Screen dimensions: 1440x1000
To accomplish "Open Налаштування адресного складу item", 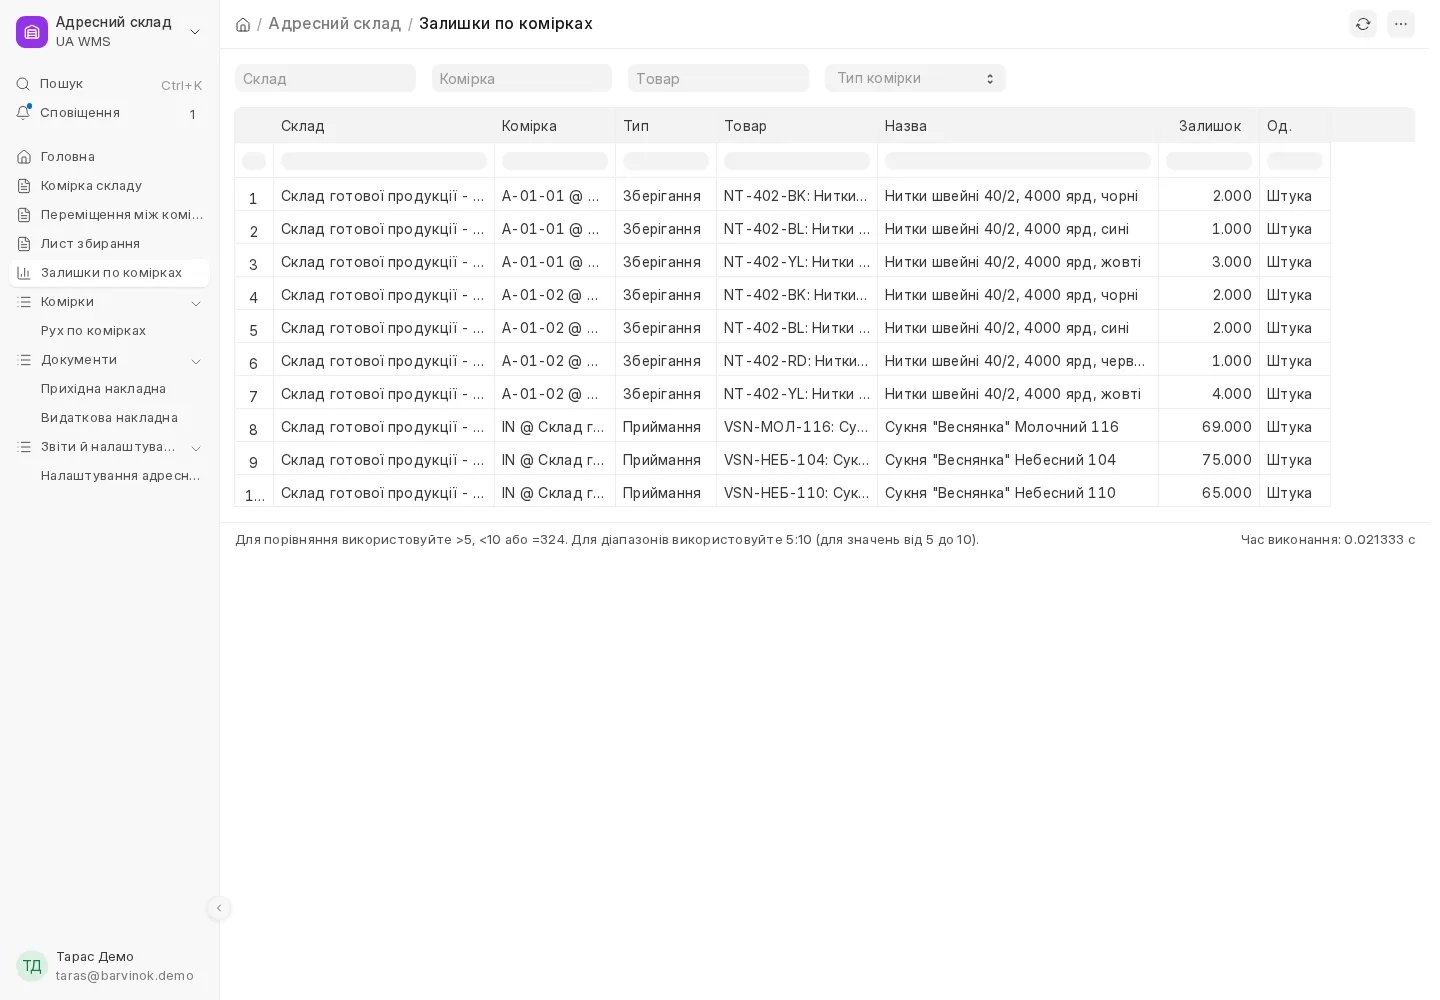I will pos(109,476).
